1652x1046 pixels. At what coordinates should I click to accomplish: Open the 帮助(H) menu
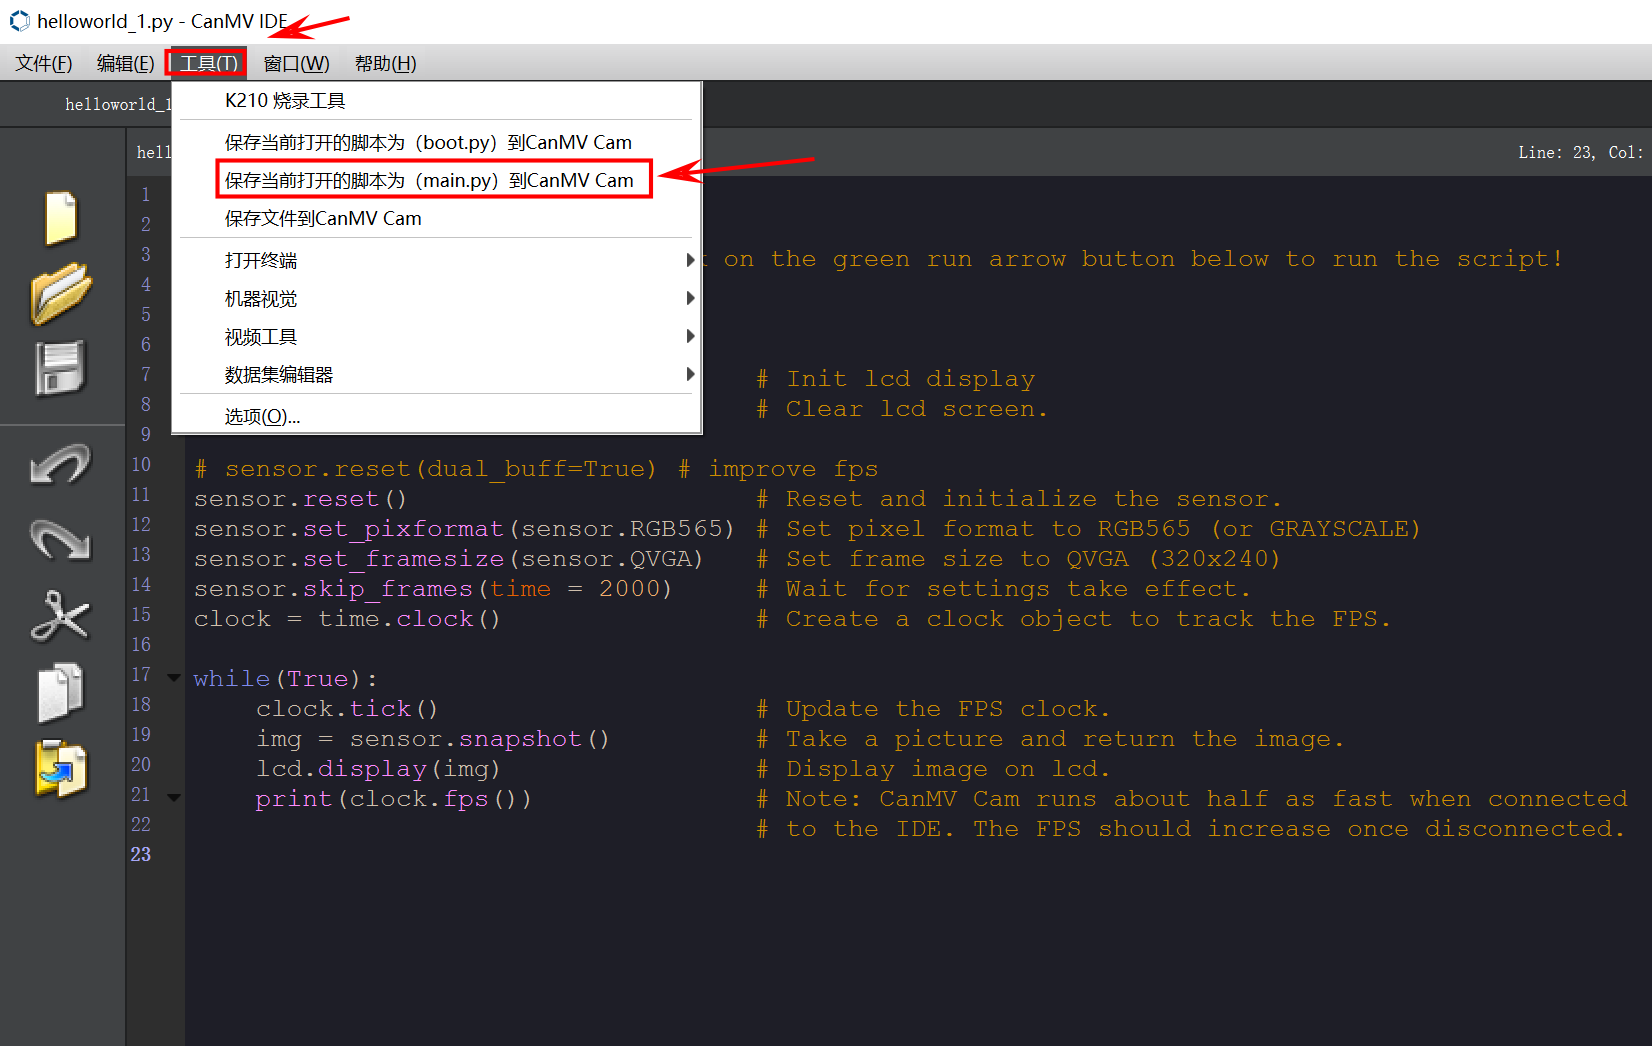385,63
